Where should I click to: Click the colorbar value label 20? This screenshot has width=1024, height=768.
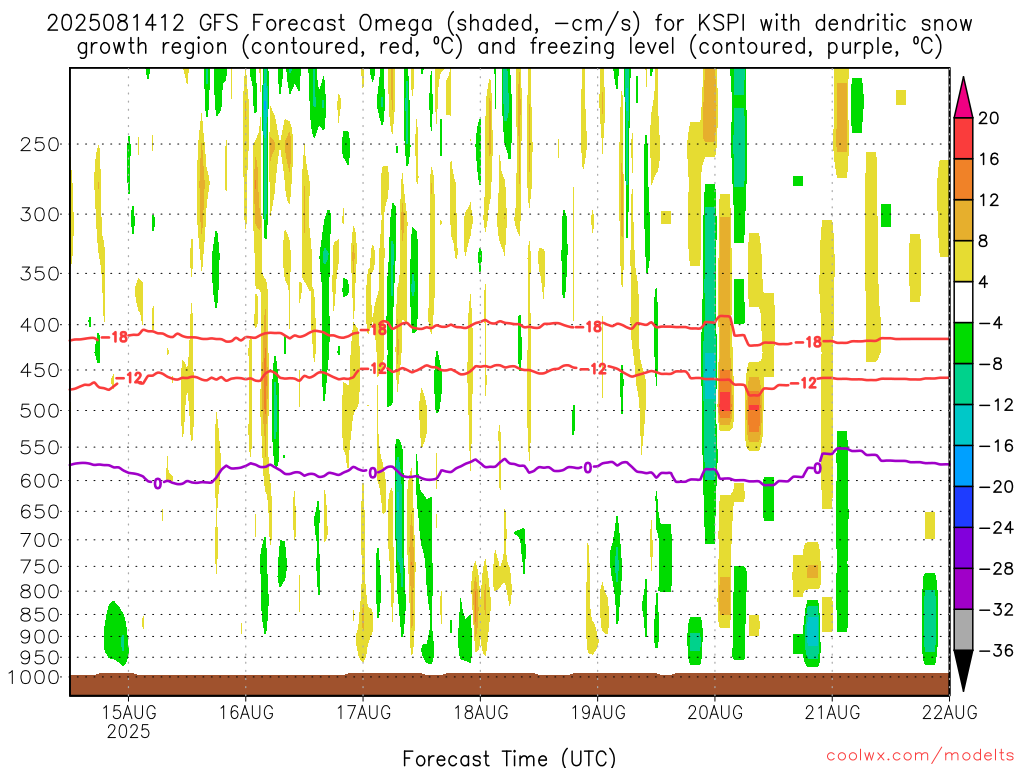(x=989, y=118)
